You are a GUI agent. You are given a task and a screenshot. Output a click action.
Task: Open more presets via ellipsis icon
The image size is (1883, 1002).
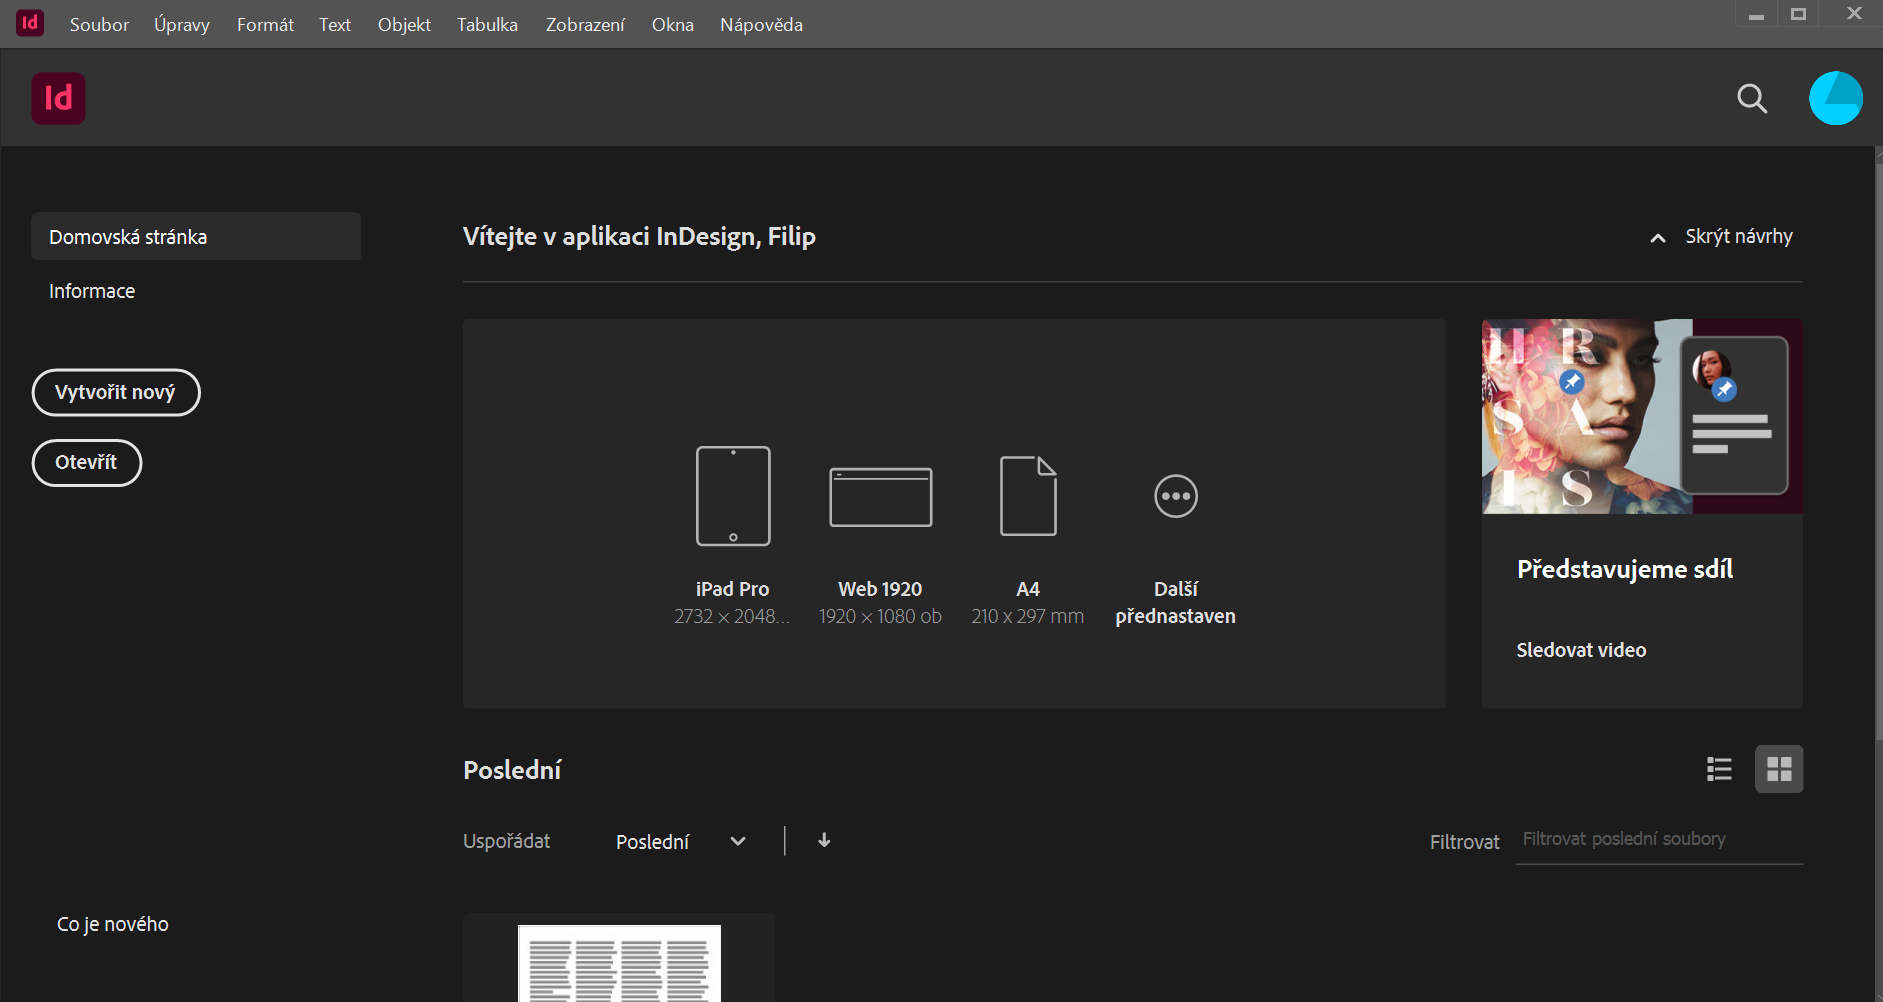[1175, 496]
